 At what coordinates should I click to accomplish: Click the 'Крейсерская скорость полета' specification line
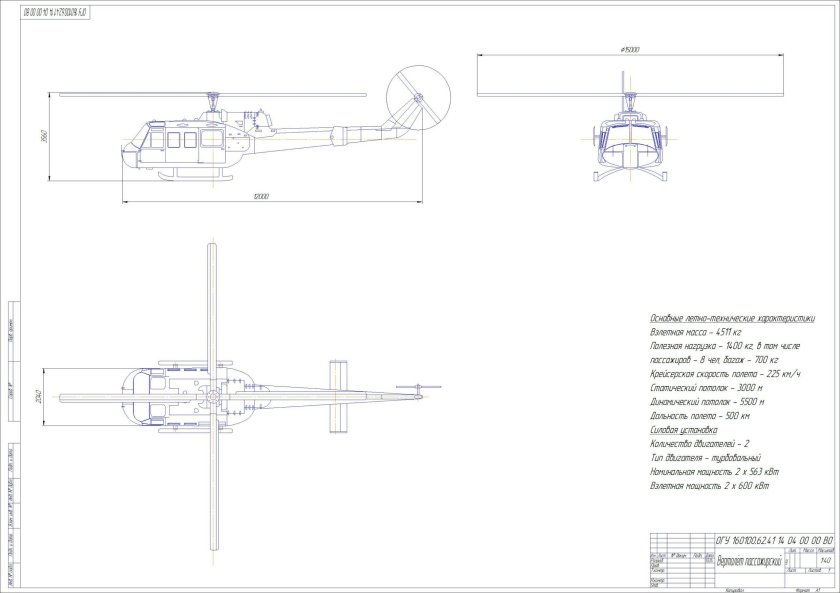click(x=719, y=371)
